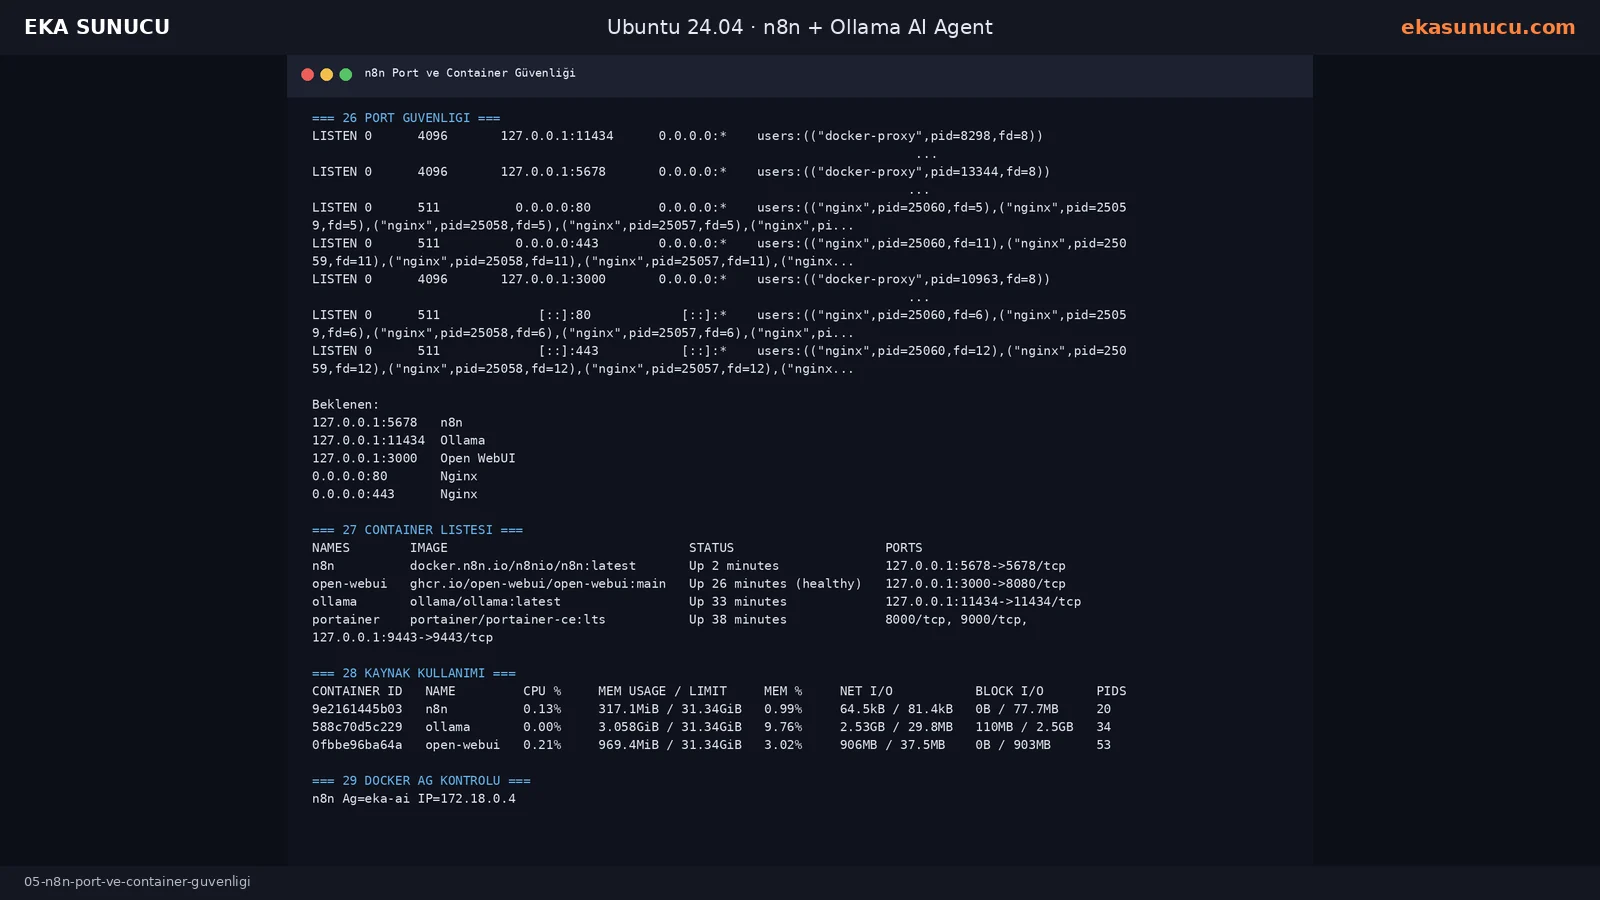Image resolution: width=1600 pixels, height=900 pixels.
Task: Click 'Nginx' beside expected 0.0.0.0:80
Action: 459,477
